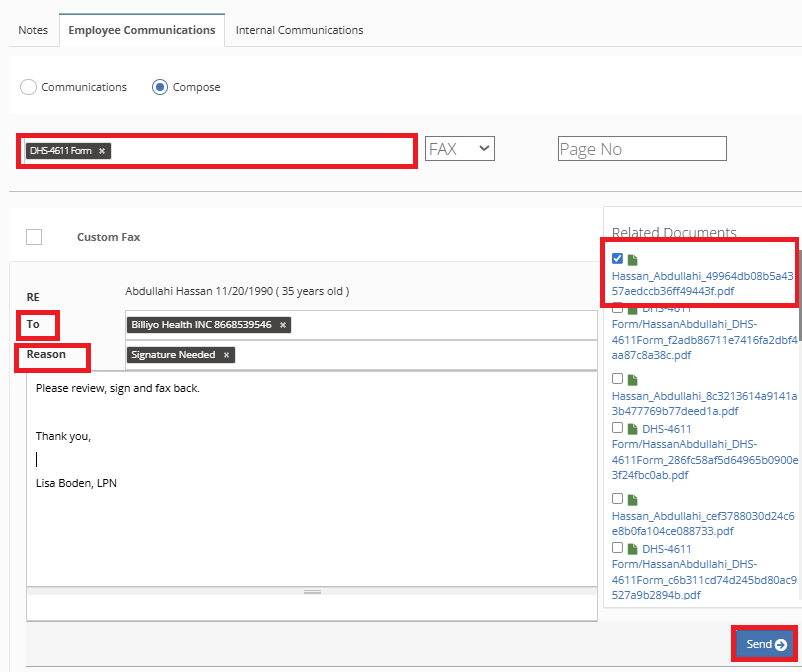Open the FAX delivery method dropdown
The width and height of the screenshot is (802, 672).
click(460, 149)
